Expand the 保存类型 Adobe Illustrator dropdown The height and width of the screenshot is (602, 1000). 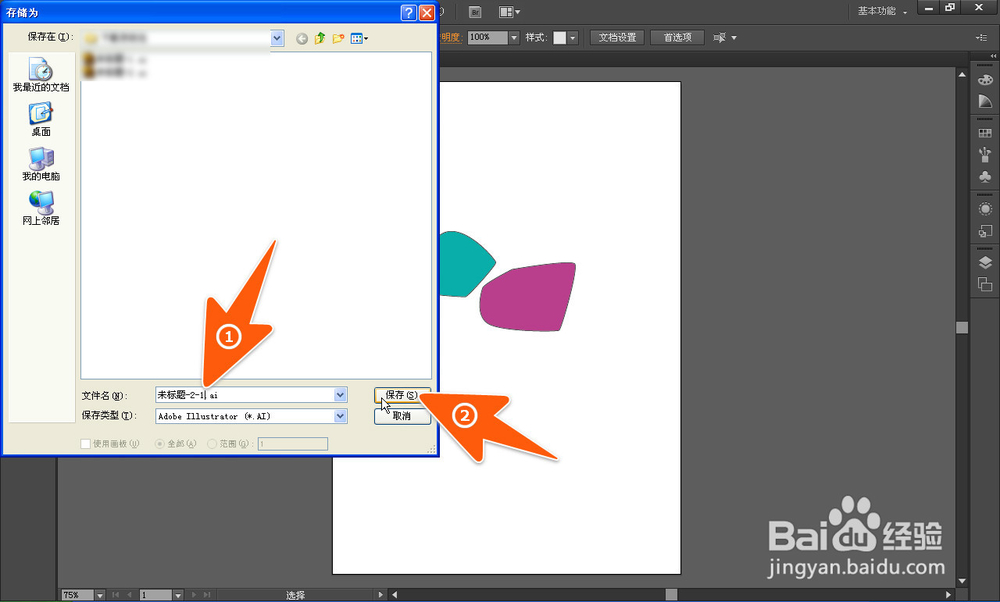tap(341, 416)
